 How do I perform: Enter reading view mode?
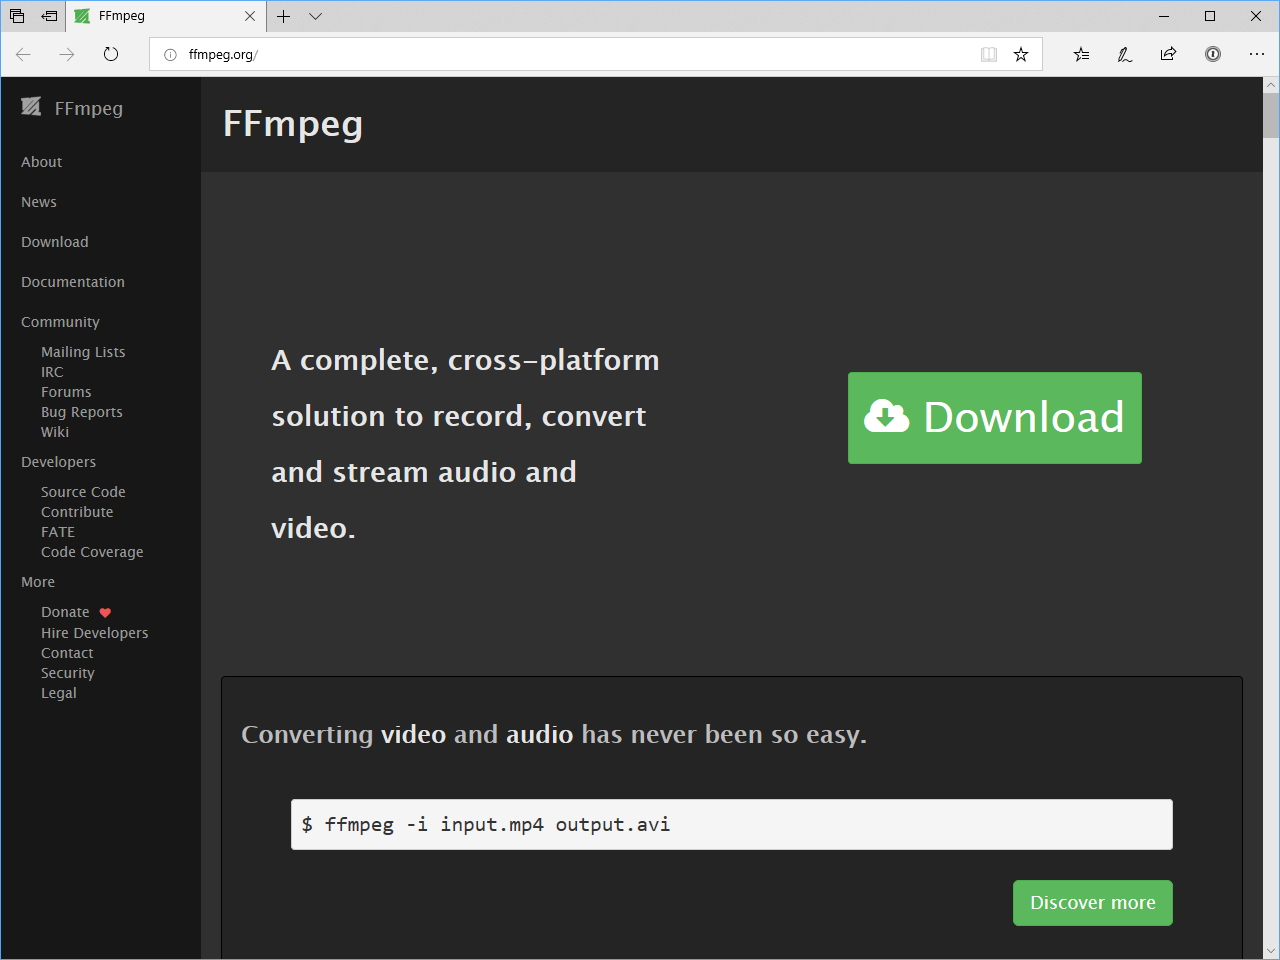pos(989,55)
